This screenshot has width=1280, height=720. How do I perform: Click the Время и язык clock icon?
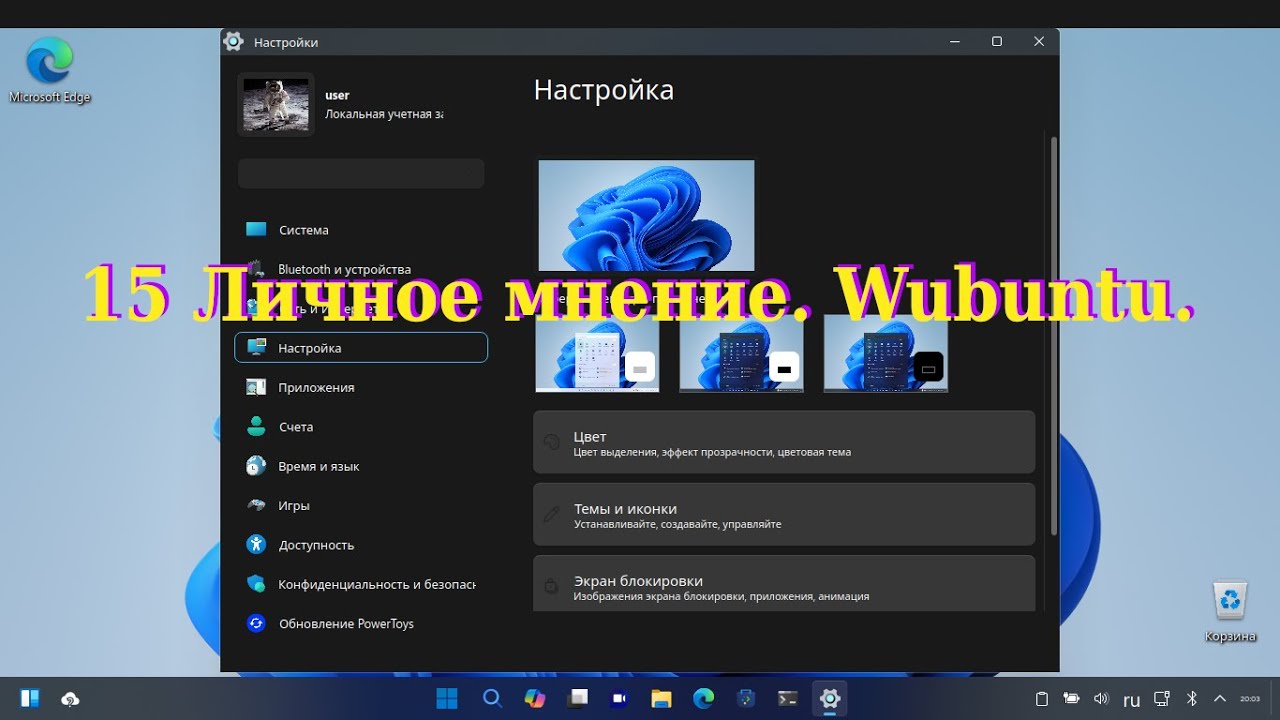pos(256,466)
